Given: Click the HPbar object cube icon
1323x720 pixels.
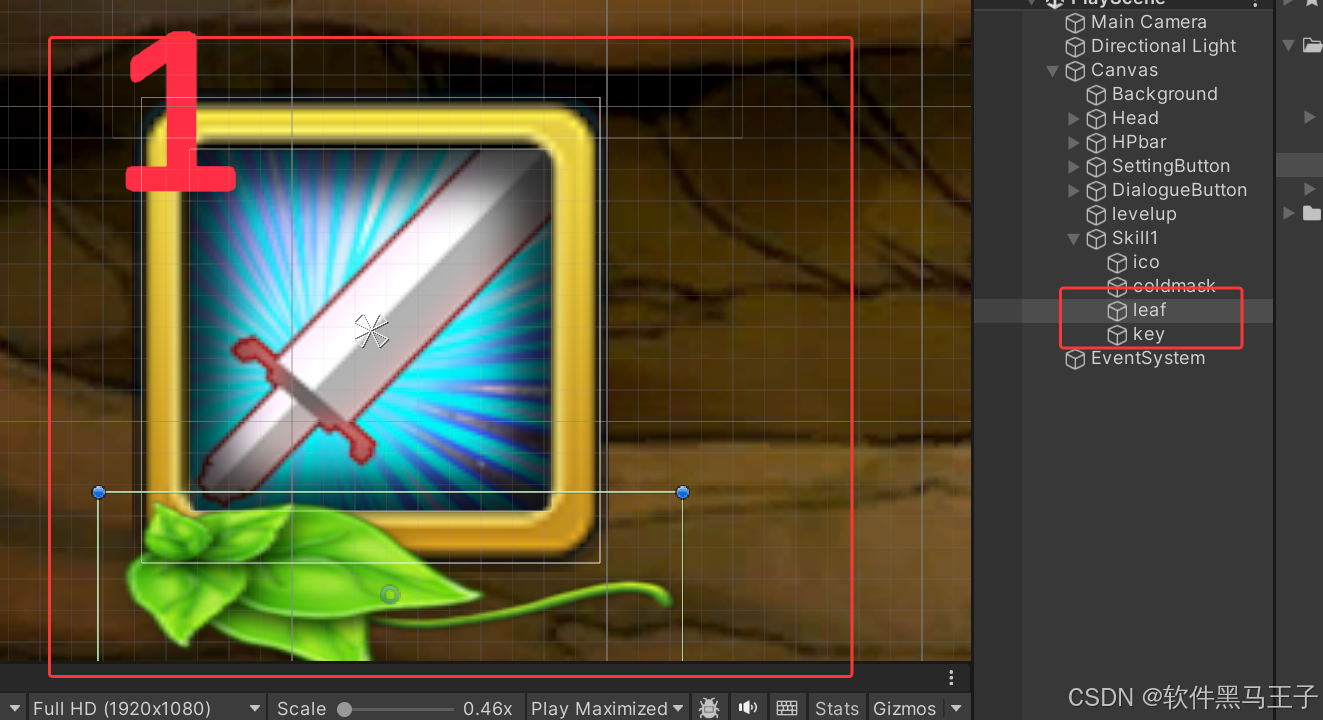Looking at the screenshot, I should (x=1096, y=142).
